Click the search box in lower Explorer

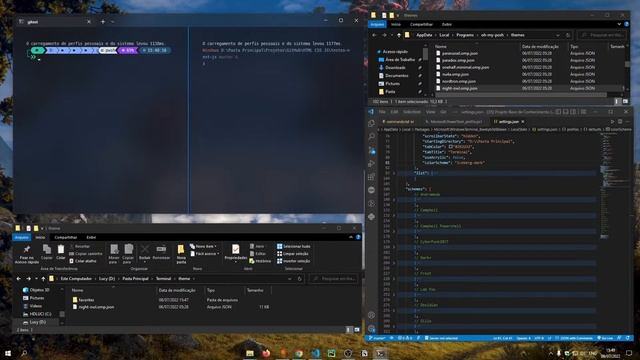pyautogui.click(x=333, y=279)
